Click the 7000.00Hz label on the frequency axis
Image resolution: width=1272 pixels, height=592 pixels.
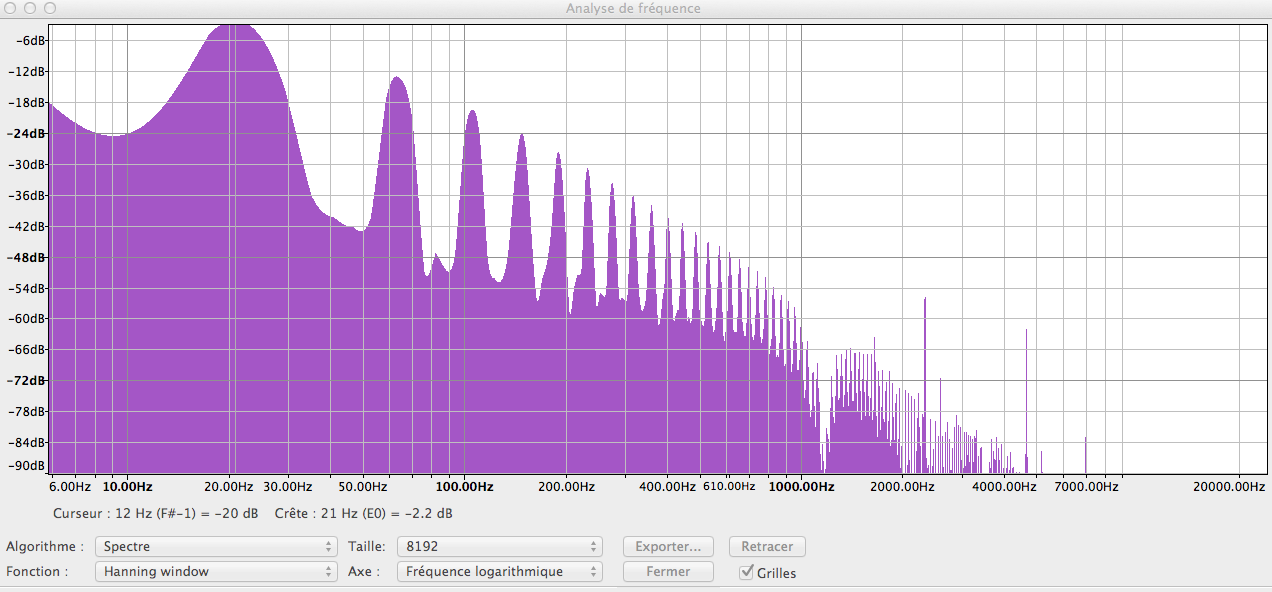pos(1087,487)
